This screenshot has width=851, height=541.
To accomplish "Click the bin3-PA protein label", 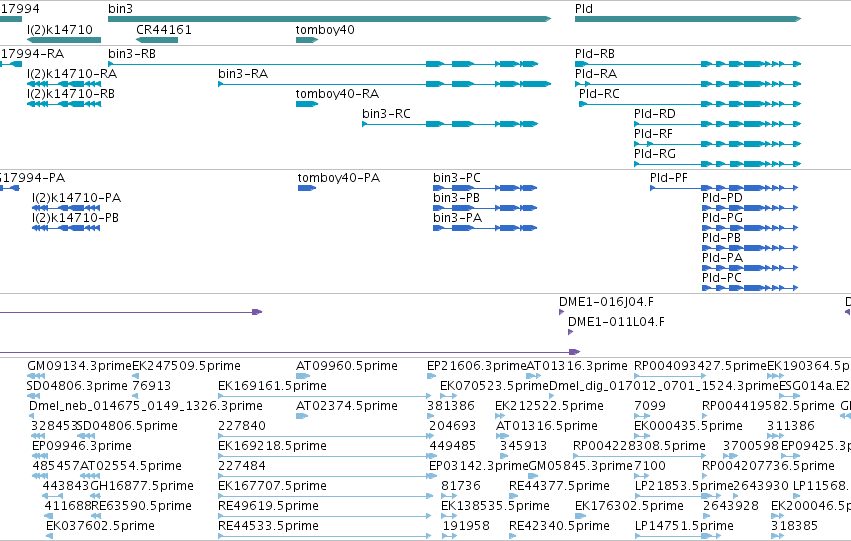I will coord(458,218).
